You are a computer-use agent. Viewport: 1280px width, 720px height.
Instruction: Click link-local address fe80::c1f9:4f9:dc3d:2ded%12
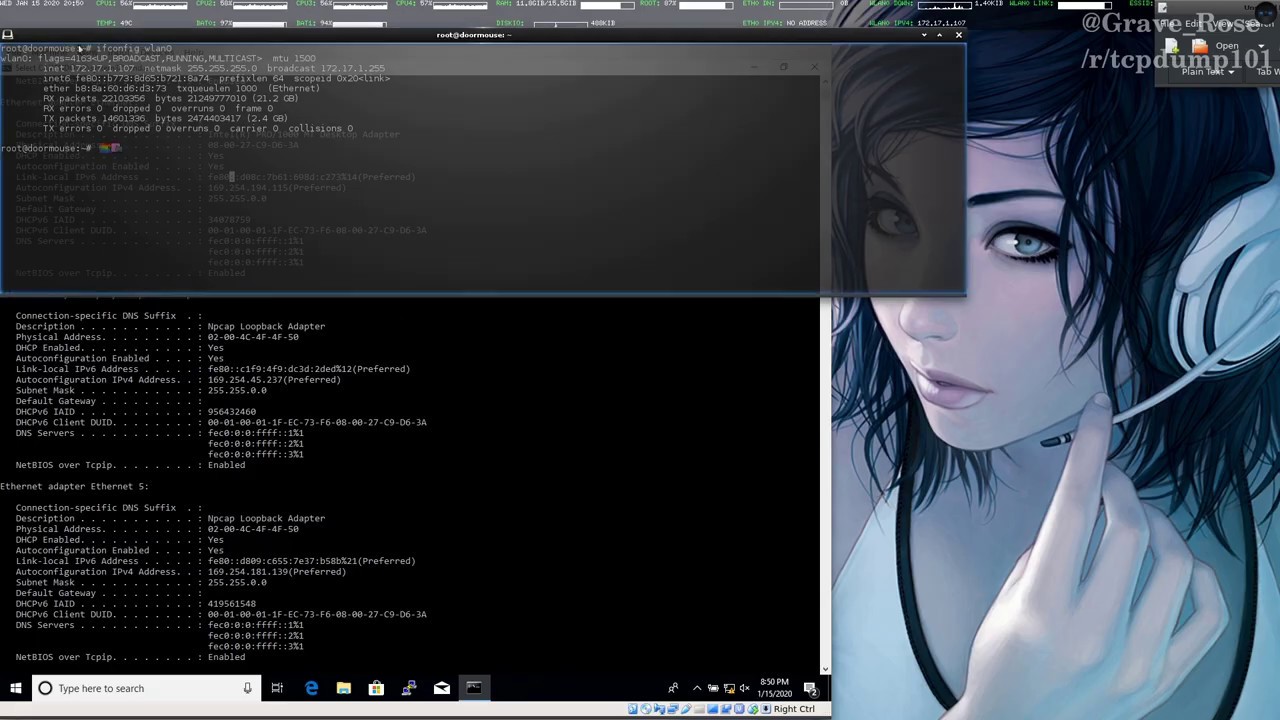(x=308, y=369)
